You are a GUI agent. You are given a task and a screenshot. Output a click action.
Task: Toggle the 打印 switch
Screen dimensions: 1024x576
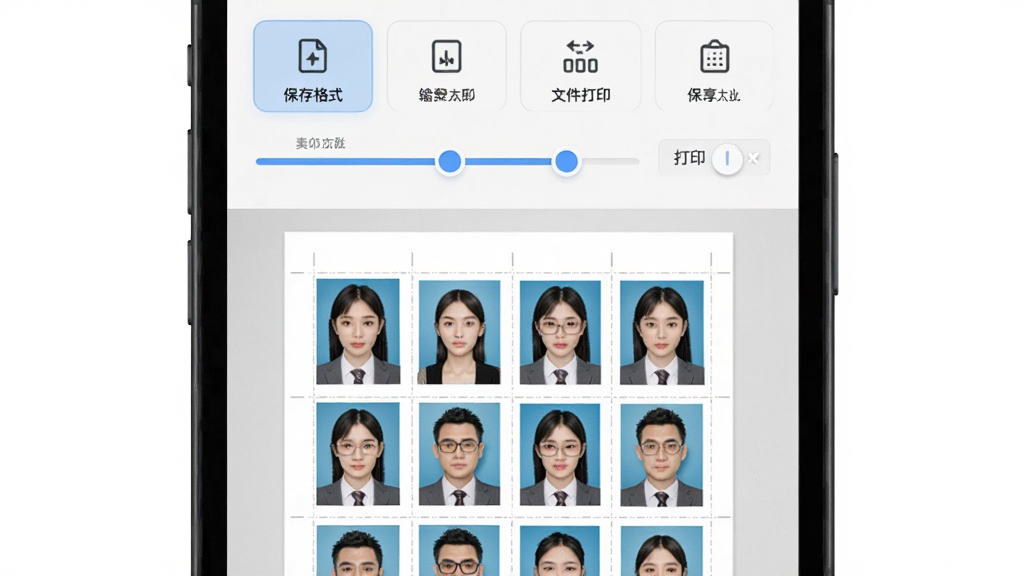727,159
